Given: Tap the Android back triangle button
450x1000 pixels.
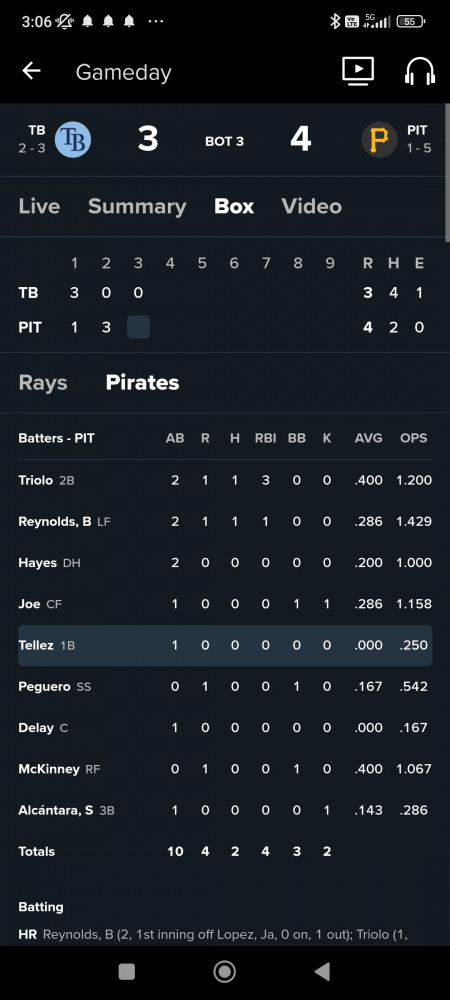Looking at the screenshot, I should tap(323, 971).
